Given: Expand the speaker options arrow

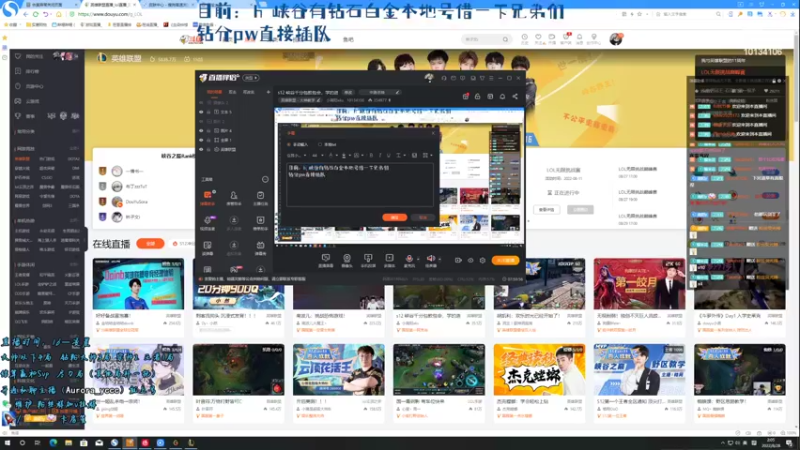Looking at the screenshot, I should pos(439,259).
